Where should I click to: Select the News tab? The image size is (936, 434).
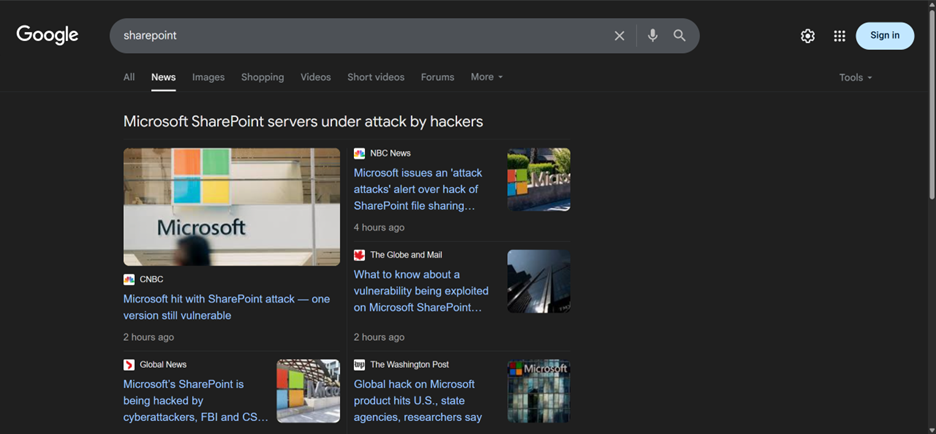click(x=163, y=77)
